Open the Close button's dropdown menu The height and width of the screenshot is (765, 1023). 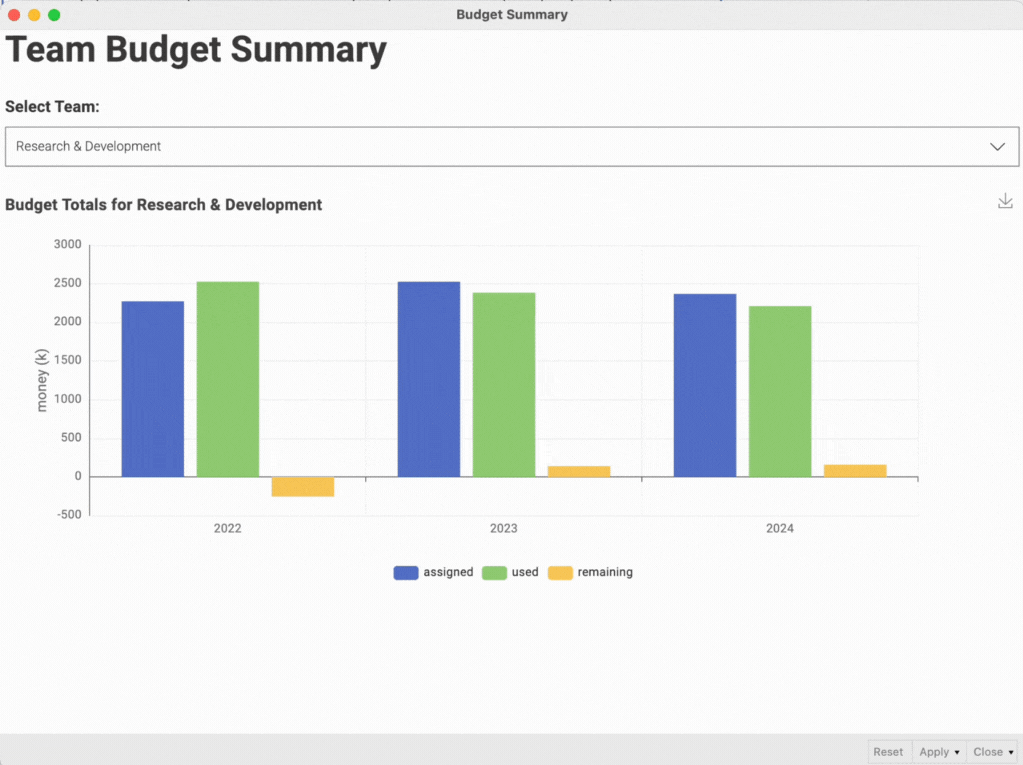click(1010, 751)
